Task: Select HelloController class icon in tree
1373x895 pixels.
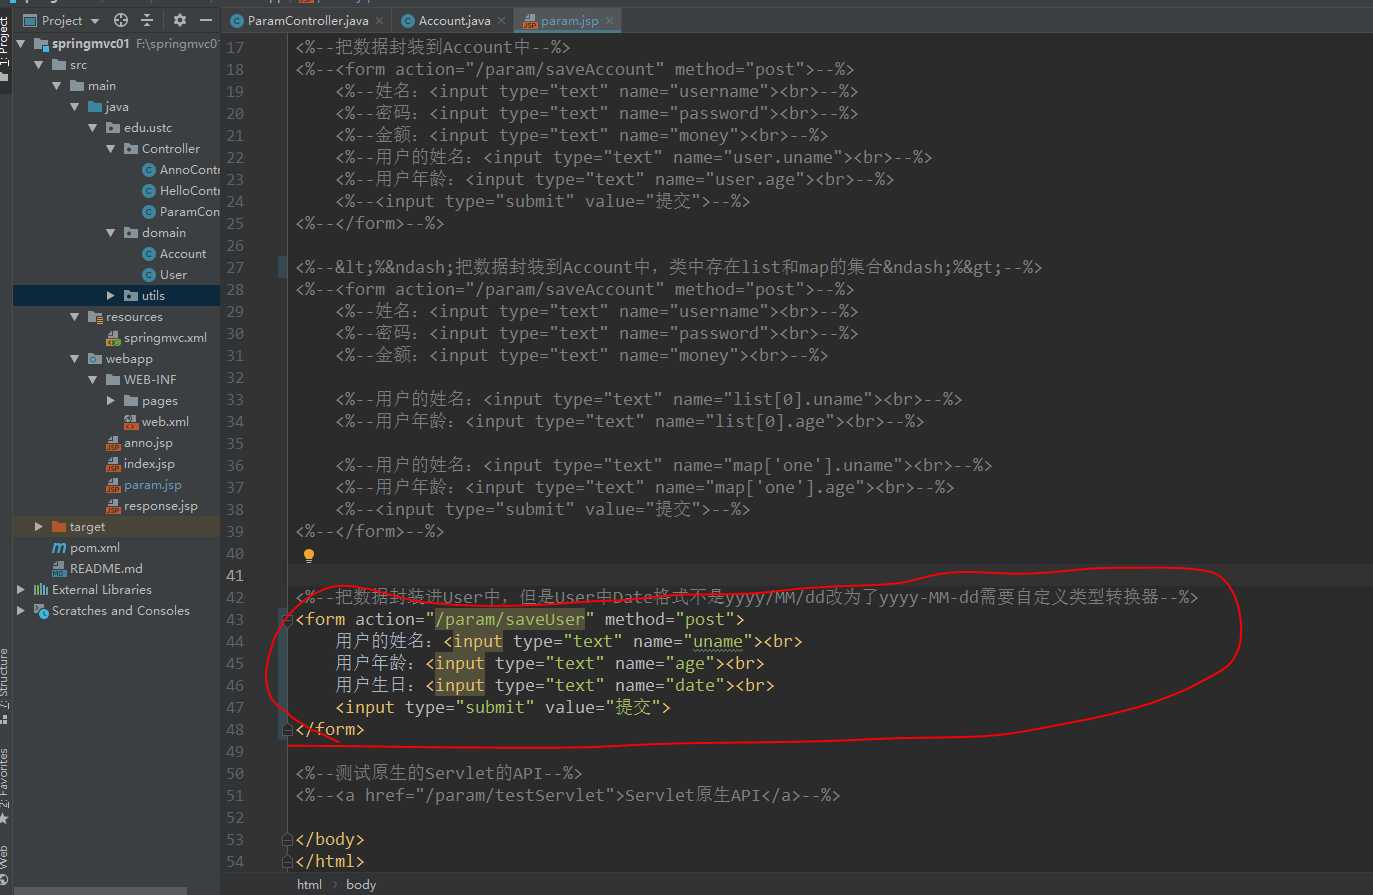Action: tap(149, 191)
